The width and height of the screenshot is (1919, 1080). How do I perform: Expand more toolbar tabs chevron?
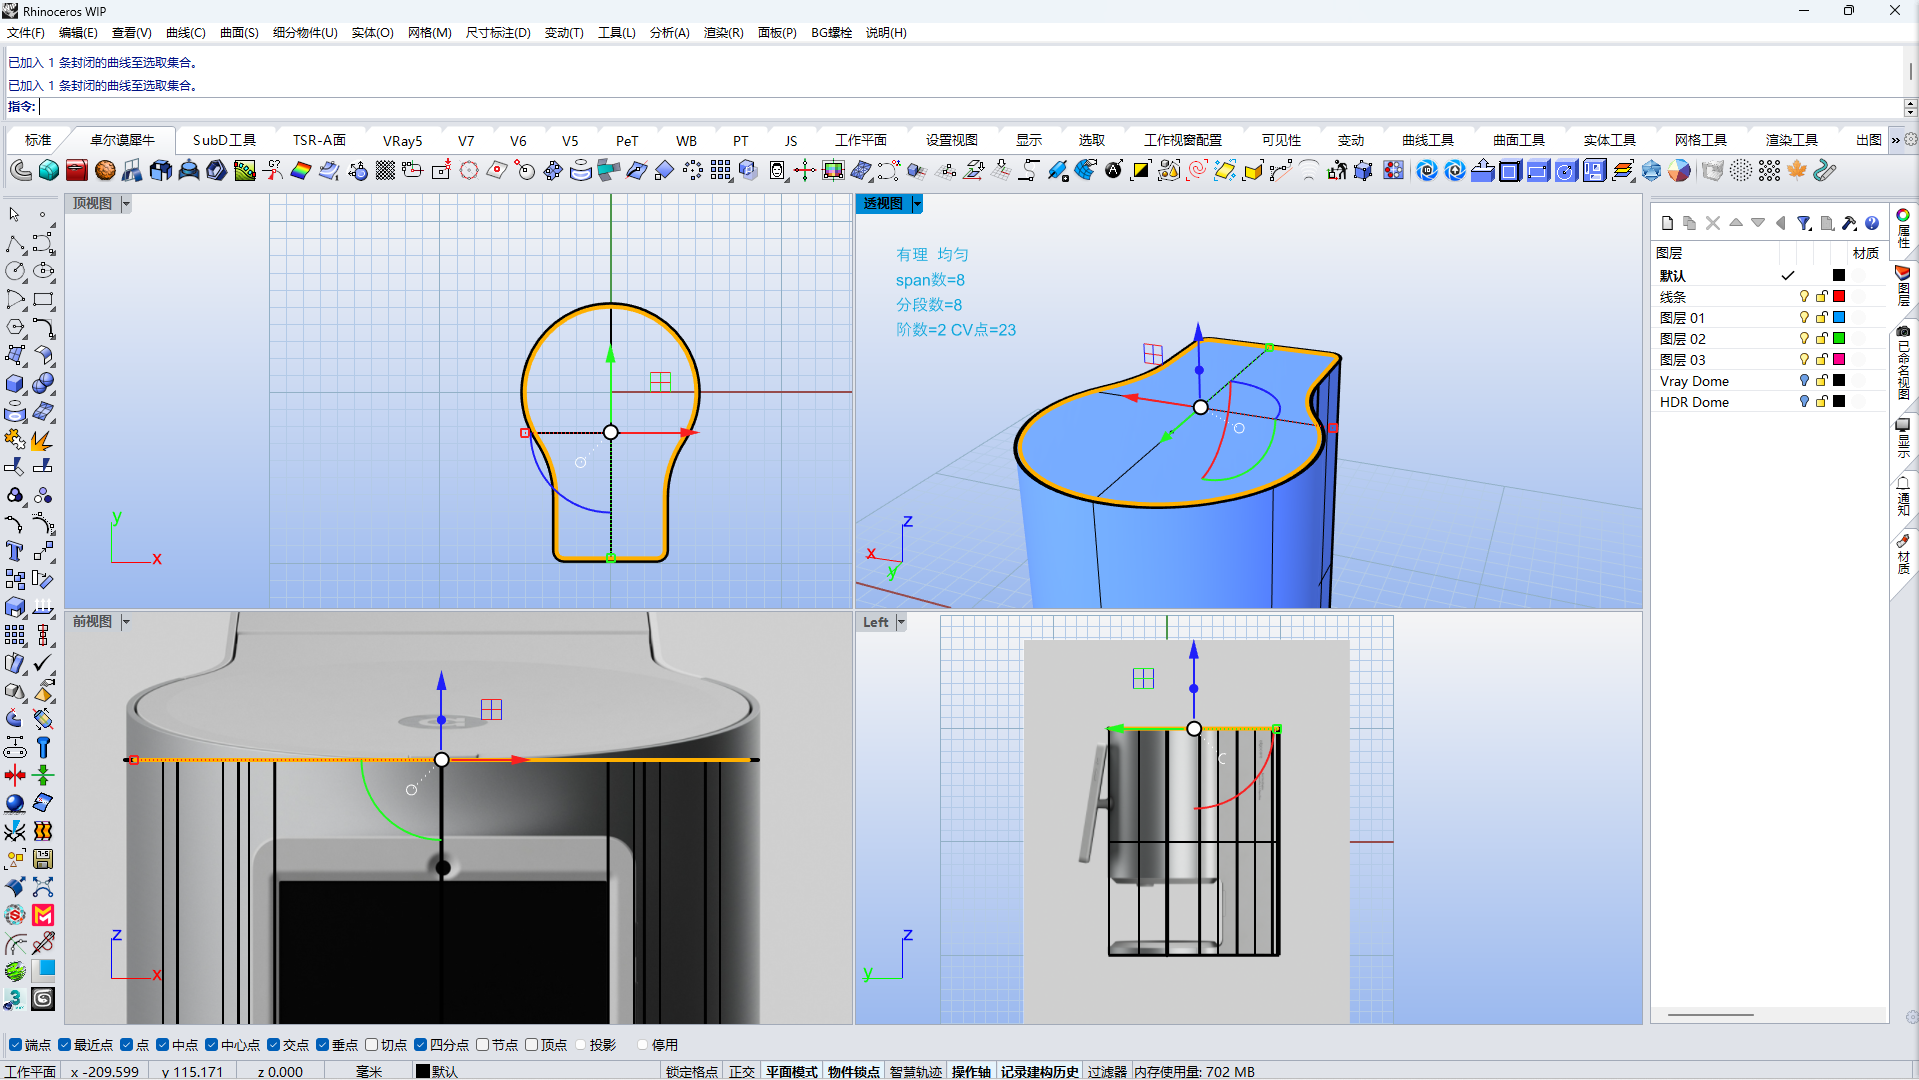point(1895,140)
